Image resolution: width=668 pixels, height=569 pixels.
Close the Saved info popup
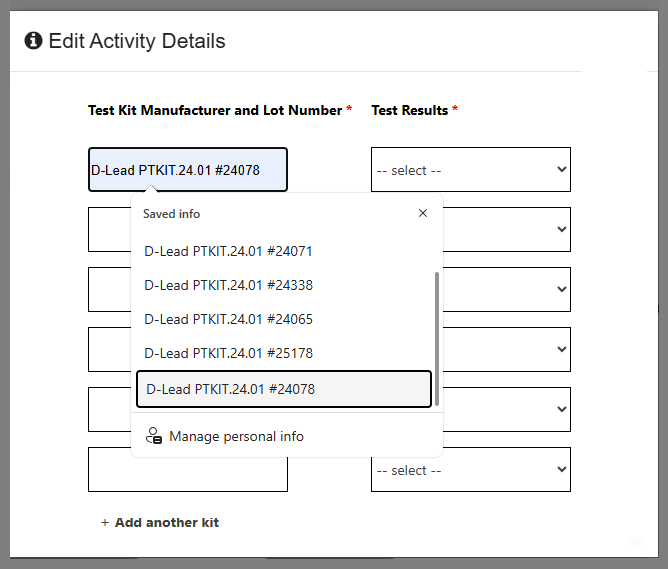click(423, 213)
